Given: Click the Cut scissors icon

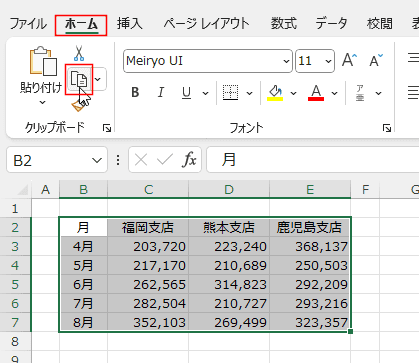Looking at the screenshot, I should point(79,53).
